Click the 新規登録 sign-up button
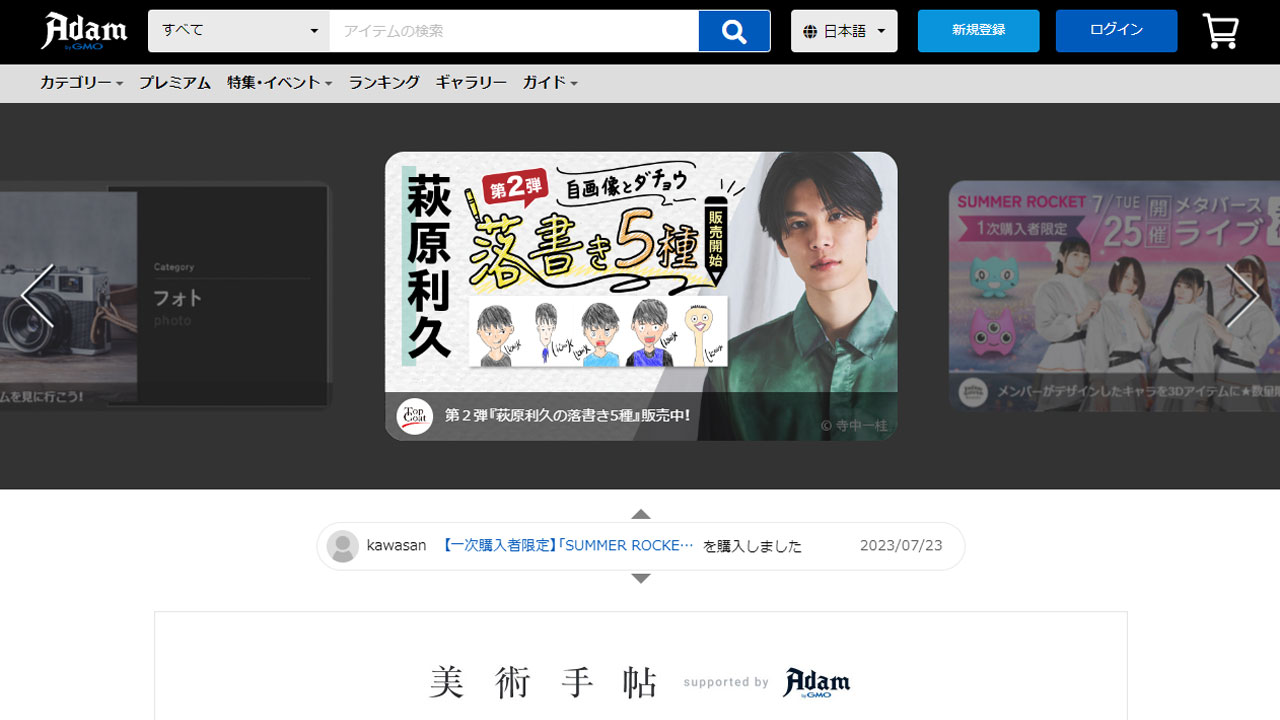Viewport: 1280px width, 720px height. coord(978,31)
